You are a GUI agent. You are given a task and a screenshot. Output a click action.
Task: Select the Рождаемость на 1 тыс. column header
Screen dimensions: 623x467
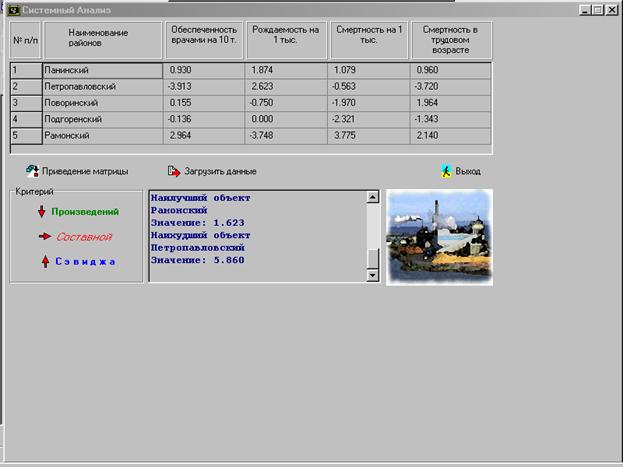pyautogui.click(x=286, y=38)
